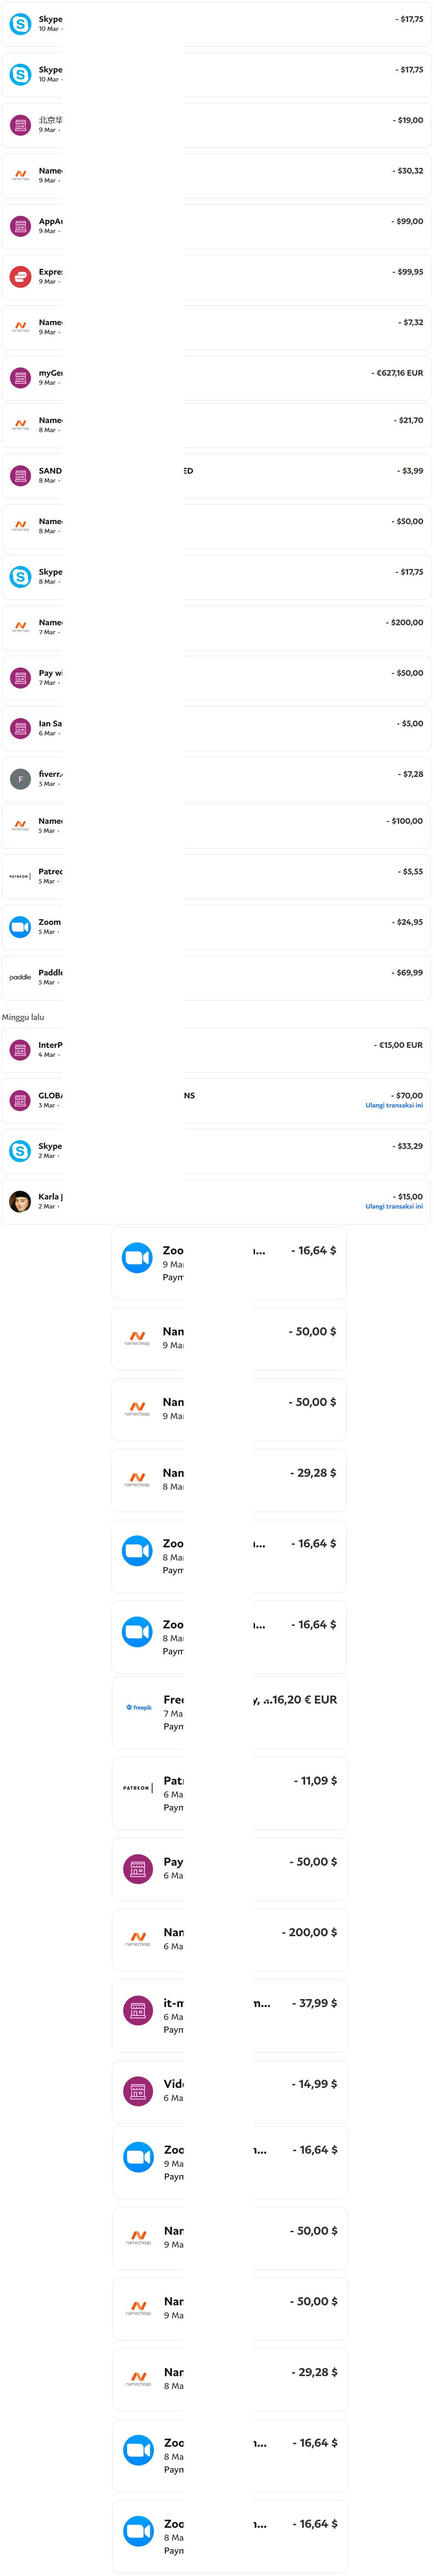Screen dimensions: 434x2576
Task: Click the Zoom camera icon on $24,95 transaction
Action: click(20, 927)
